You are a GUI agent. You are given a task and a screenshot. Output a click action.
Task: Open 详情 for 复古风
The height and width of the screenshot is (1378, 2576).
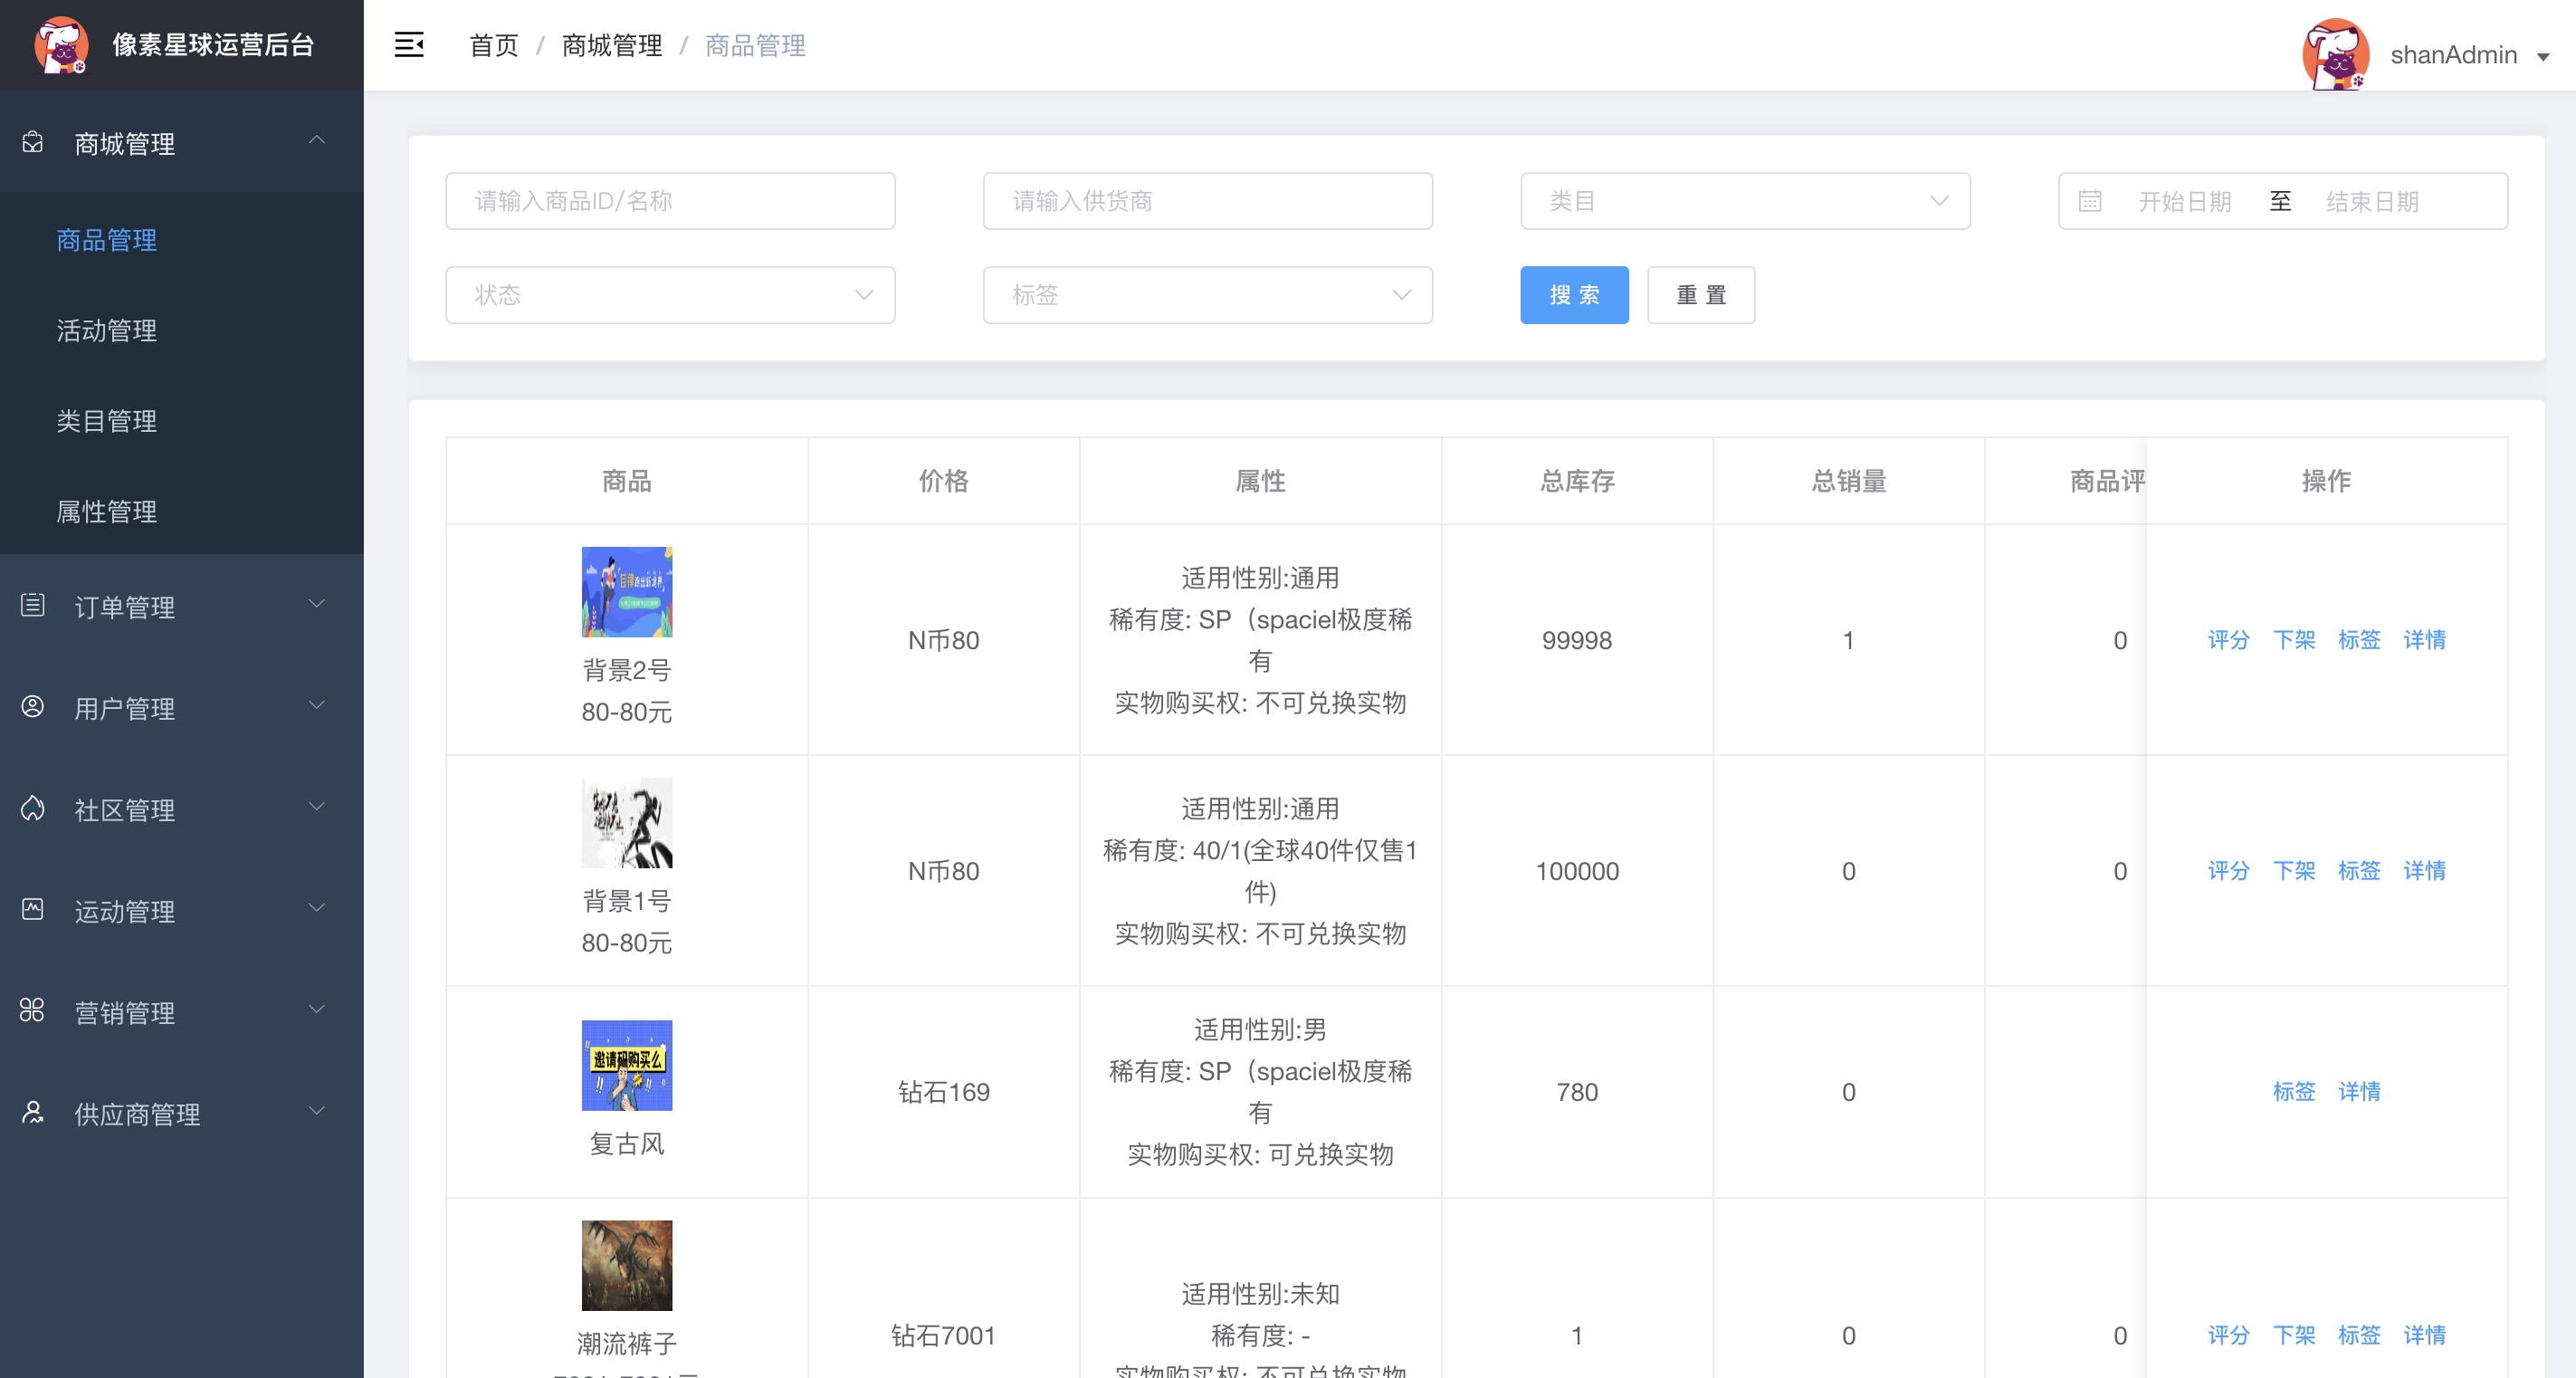[2359, 1092]
